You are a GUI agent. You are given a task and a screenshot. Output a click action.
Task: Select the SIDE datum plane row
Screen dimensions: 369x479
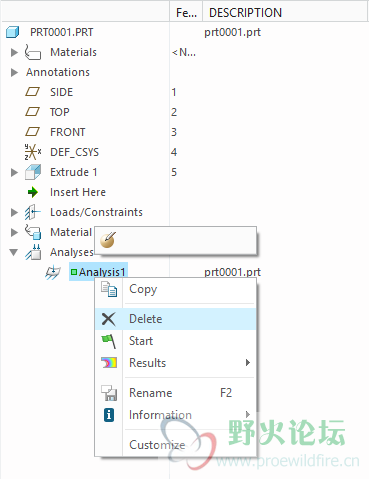click(x=61, y=92)
